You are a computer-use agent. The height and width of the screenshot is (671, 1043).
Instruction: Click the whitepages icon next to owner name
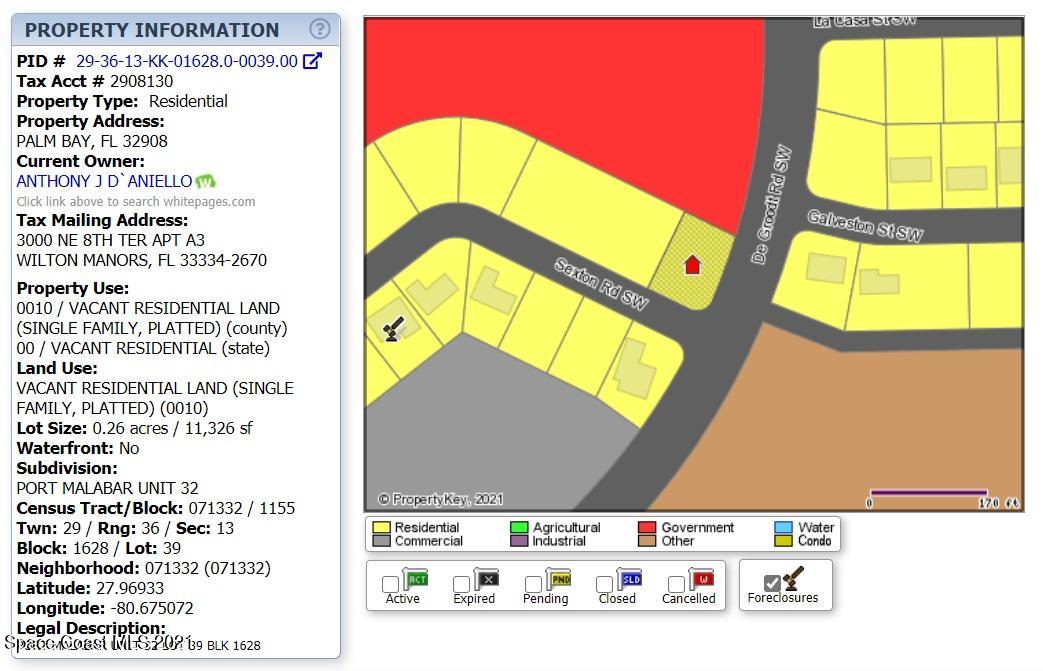coord(206,181)
